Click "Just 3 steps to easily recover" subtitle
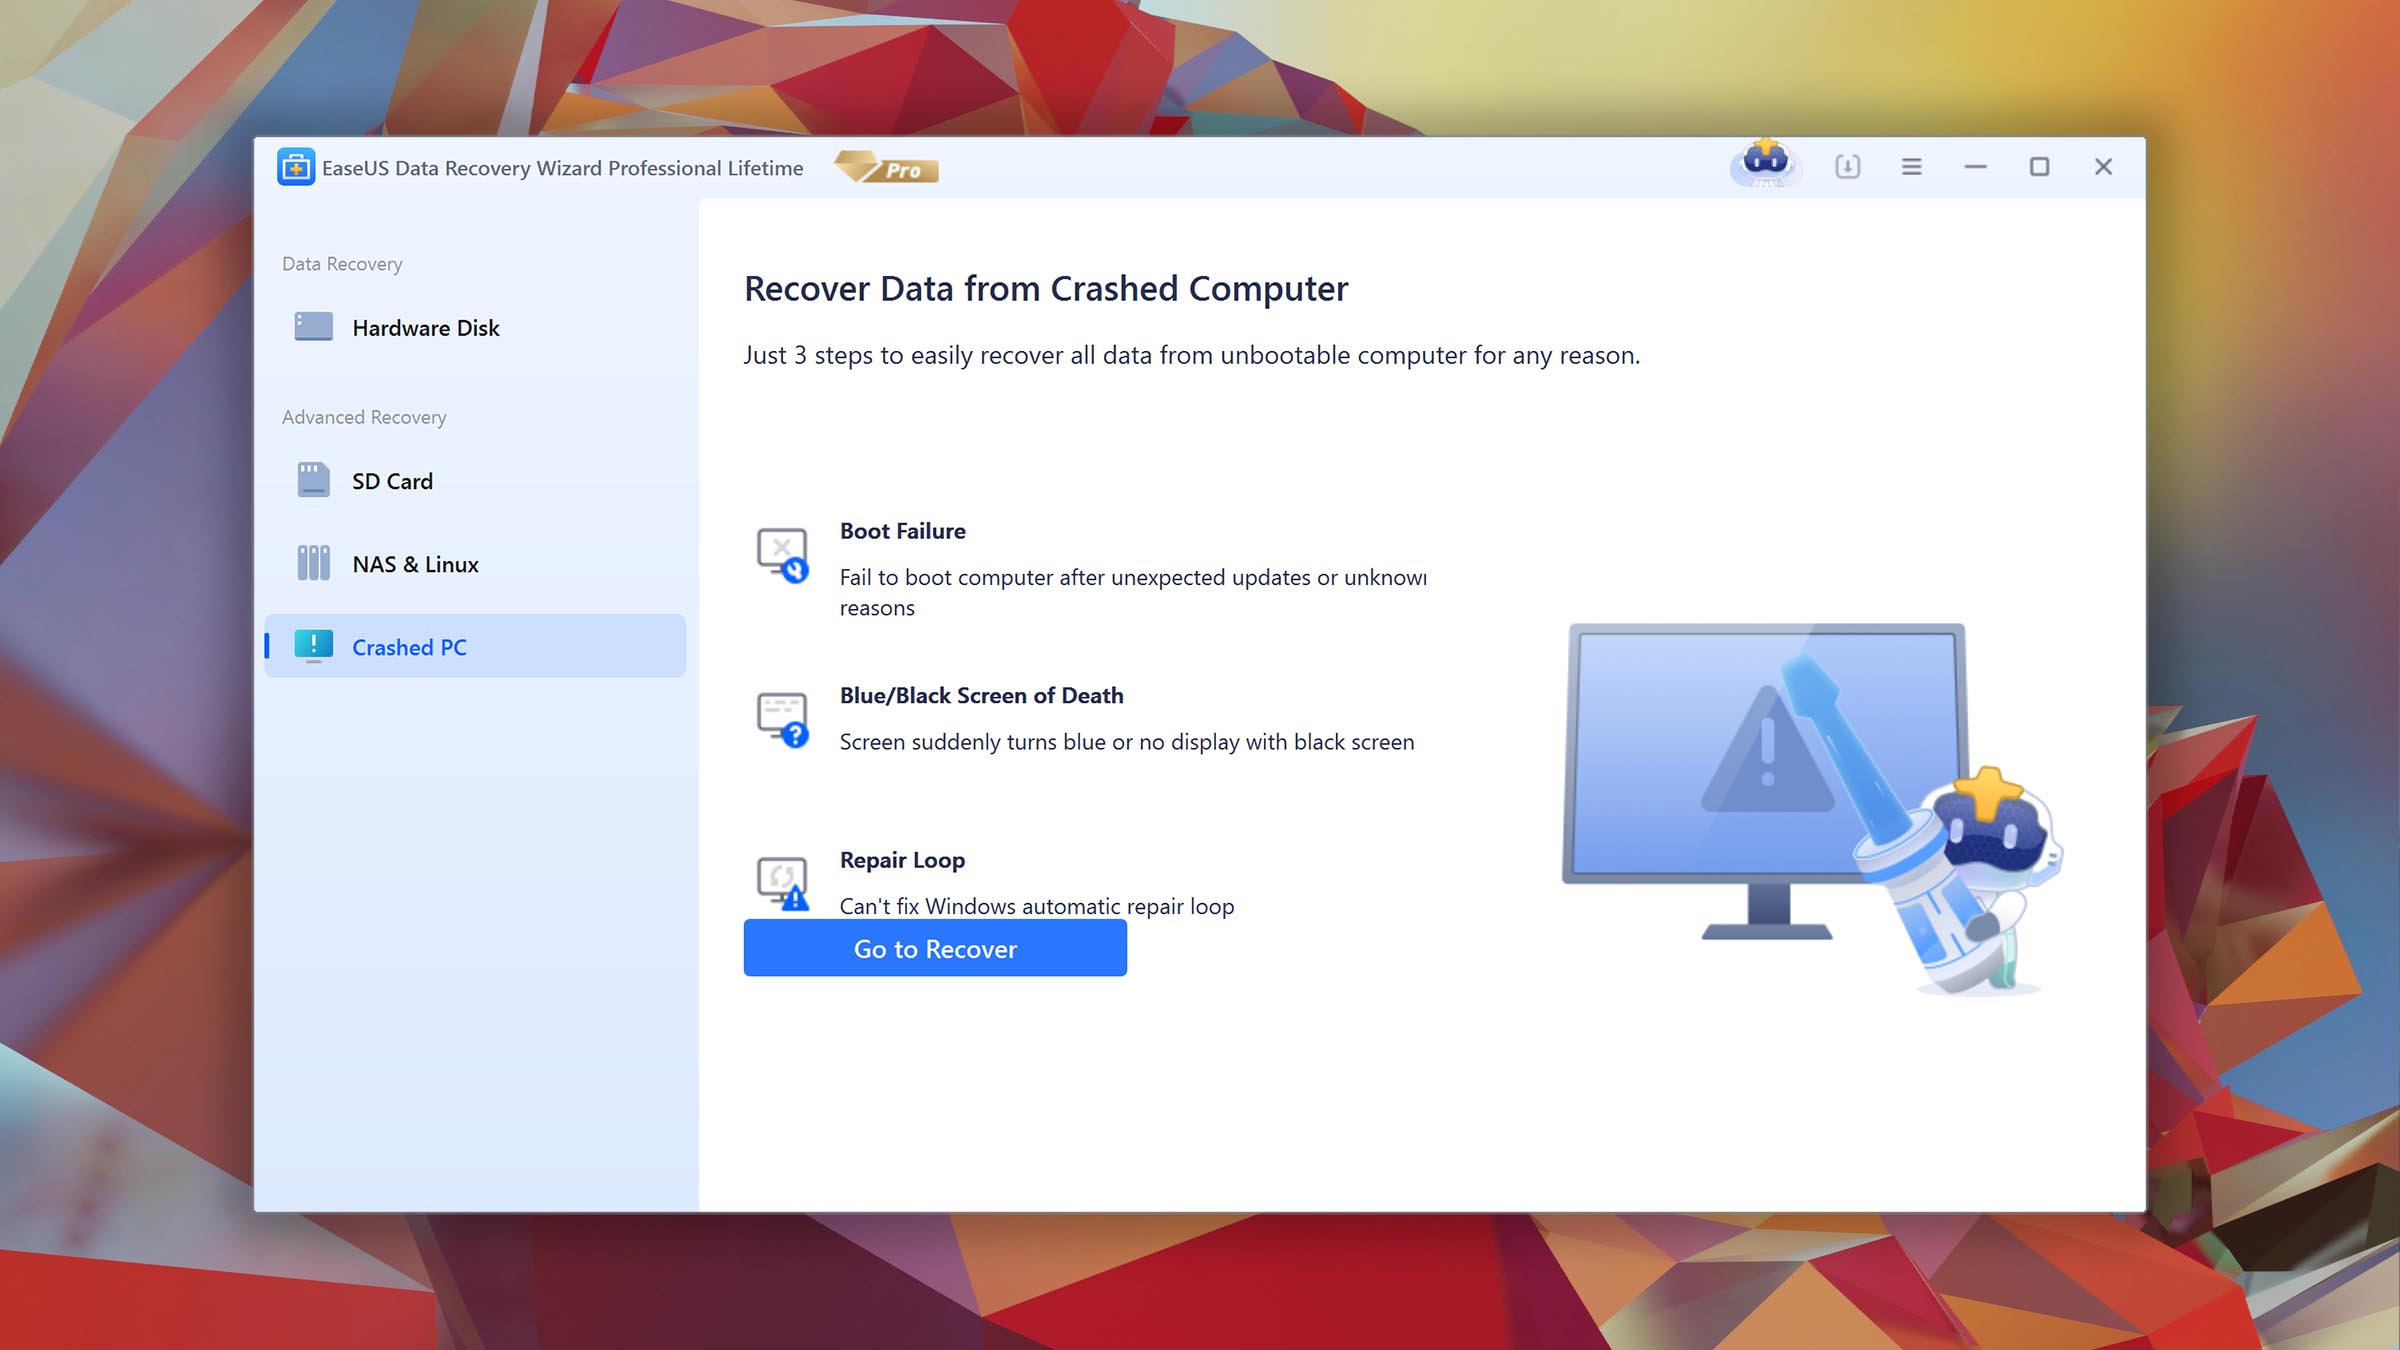The image size is (2400, 1350). (1192, 356)
